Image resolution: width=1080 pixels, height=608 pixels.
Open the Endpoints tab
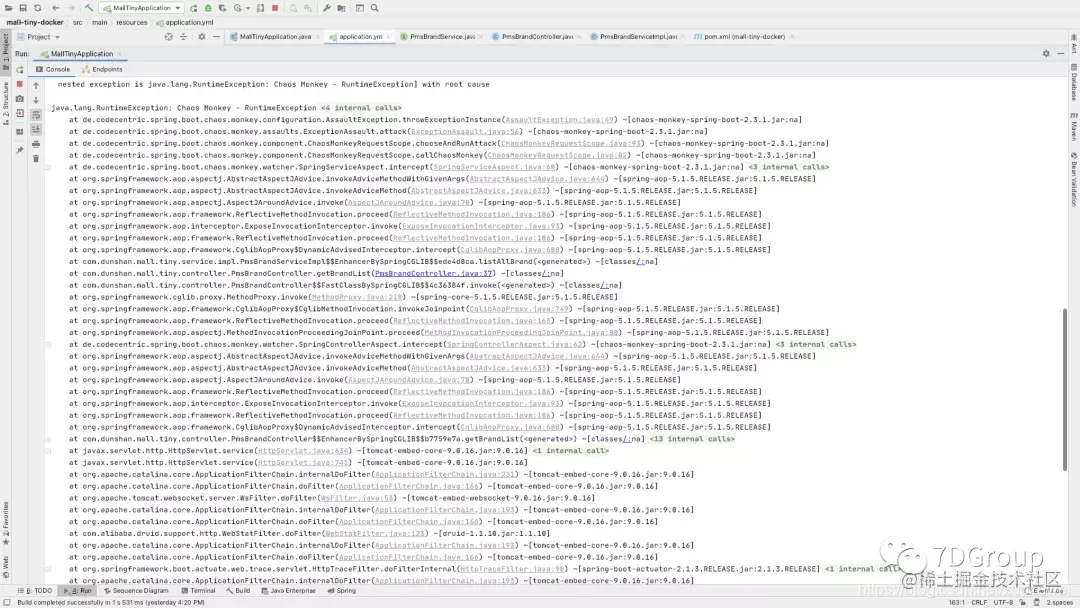pyautogui.click(x=102, y=70)
